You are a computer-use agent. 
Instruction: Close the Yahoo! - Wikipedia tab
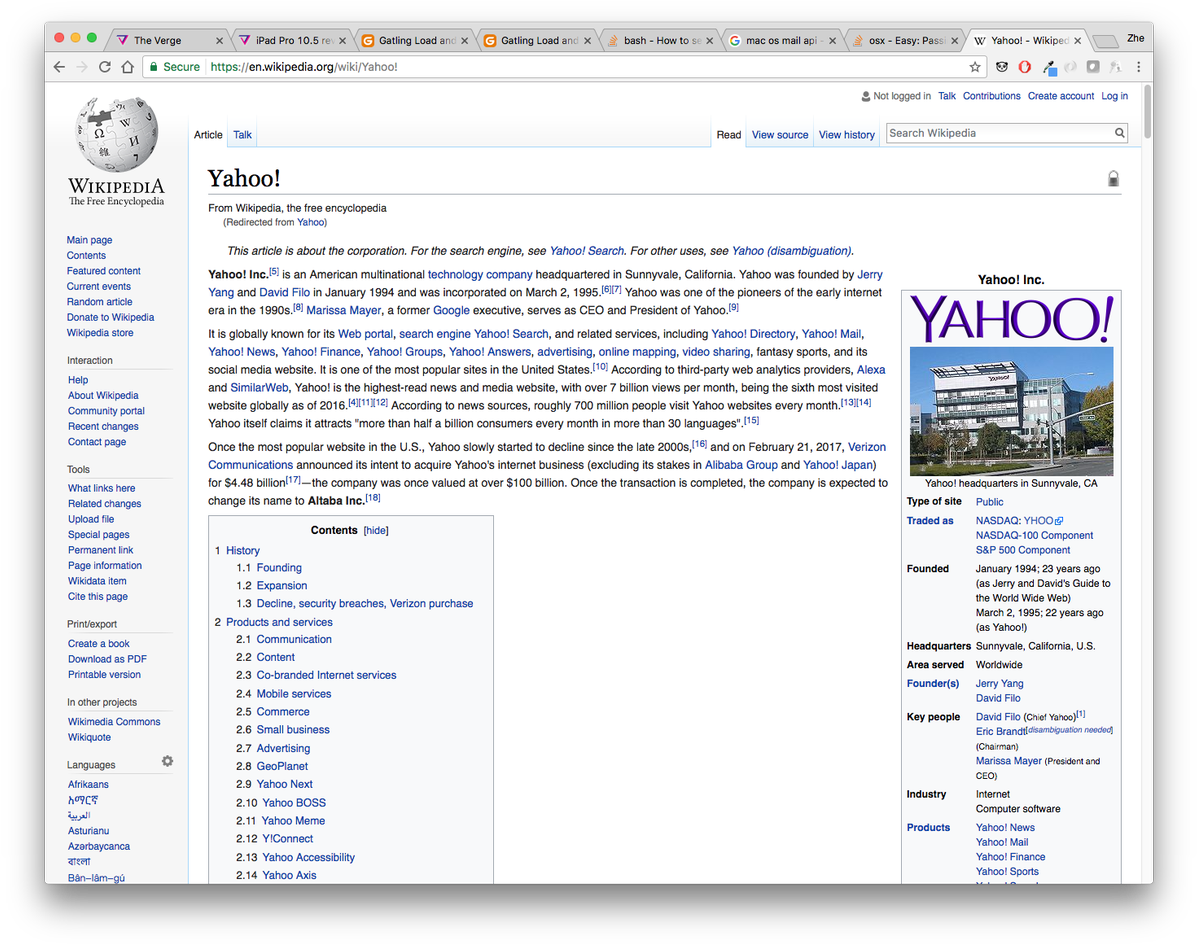tap(1077, 40)
